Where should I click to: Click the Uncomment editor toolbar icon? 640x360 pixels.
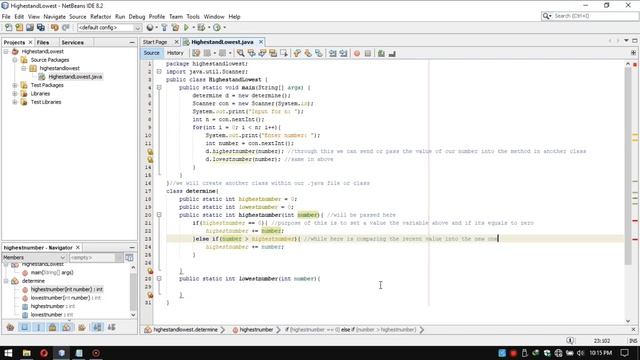[x=392, y=53]
